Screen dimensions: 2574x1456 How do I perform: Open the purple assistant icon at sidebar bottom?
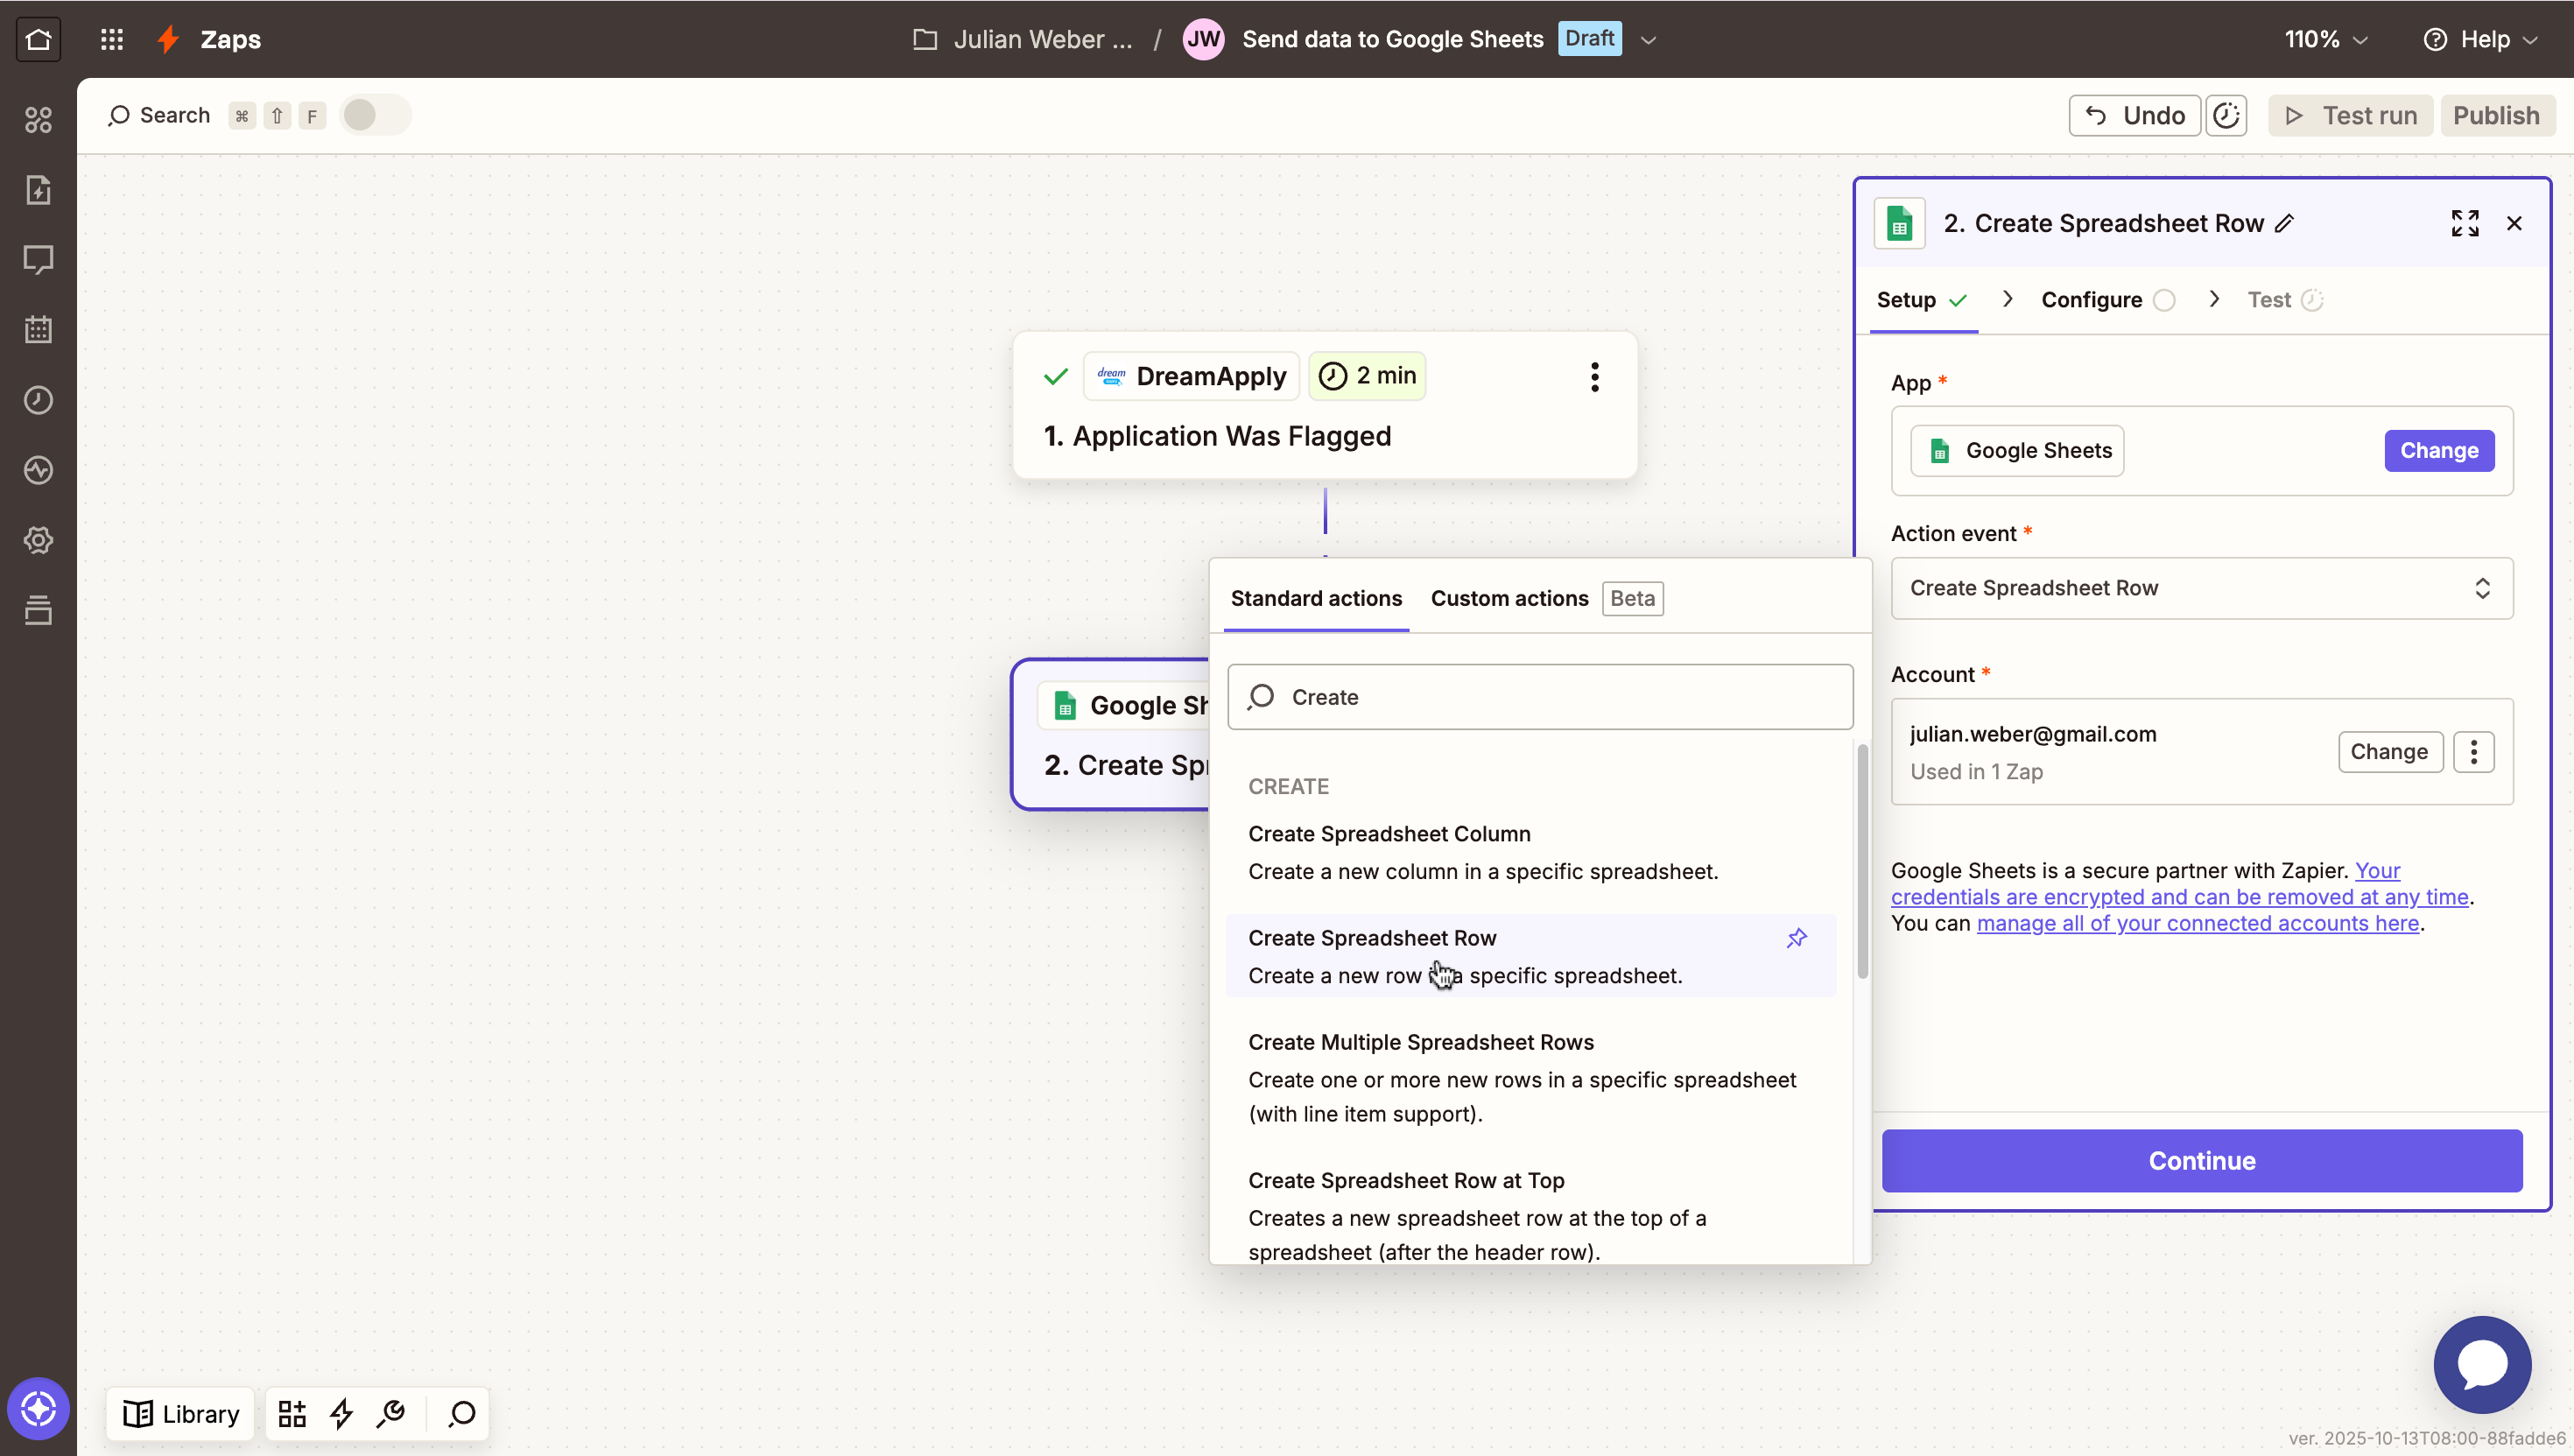click(x=38, y=1409)
